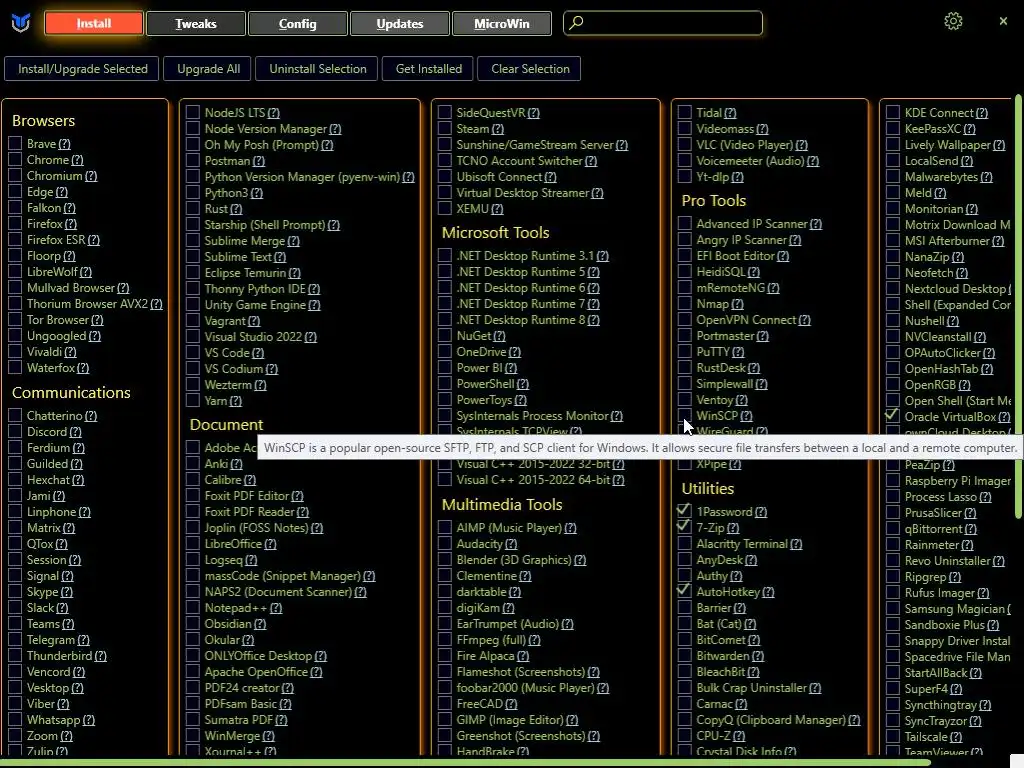1024x768 pixels.
Task: Check the Firefox checkbox
Action: click(15, 224)
